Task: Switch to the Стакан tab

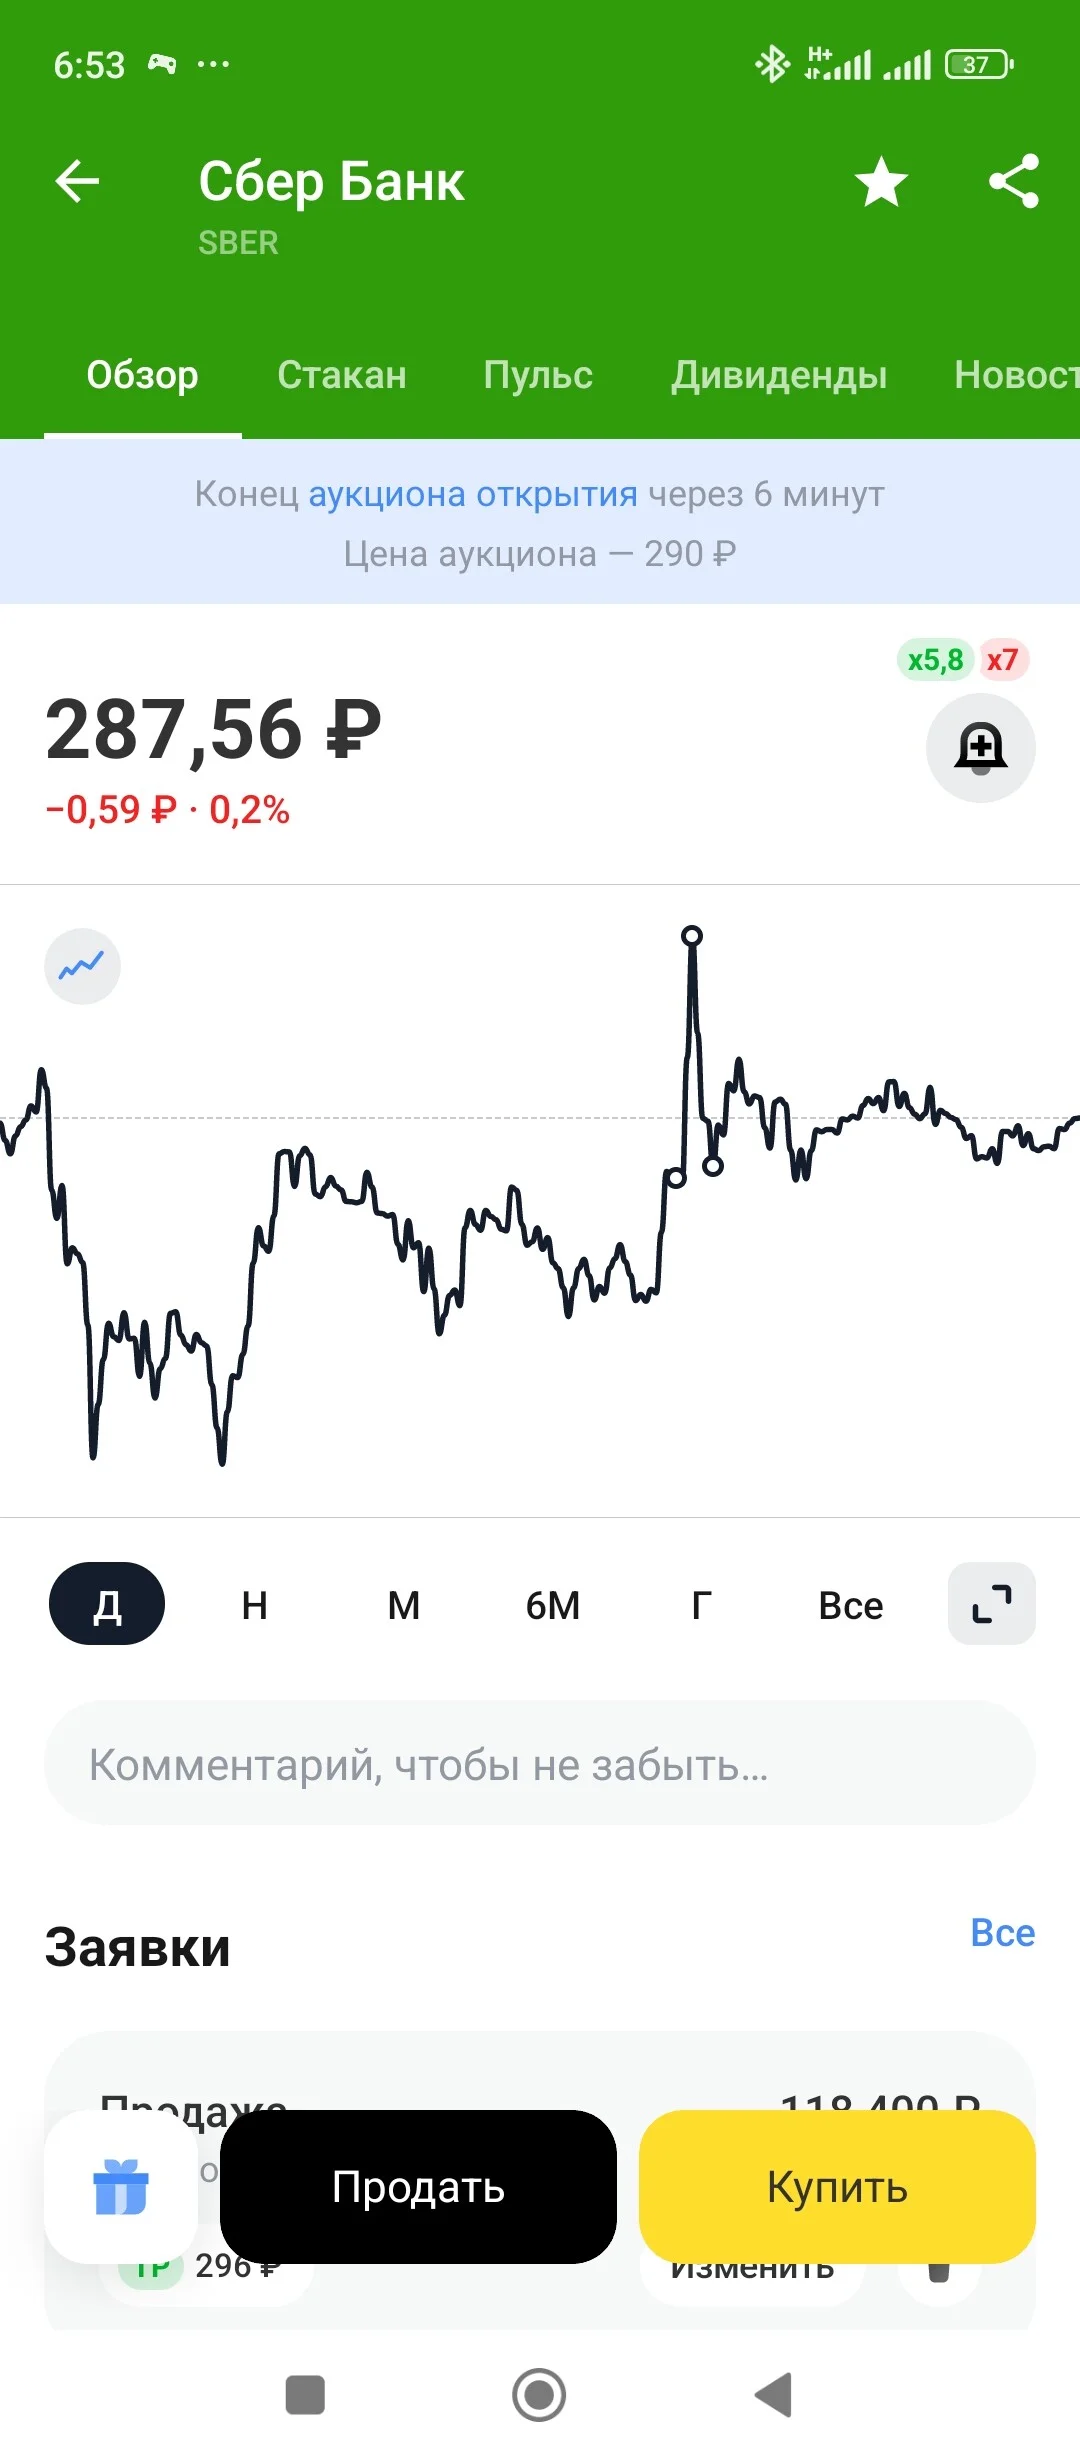Action: 342,375
